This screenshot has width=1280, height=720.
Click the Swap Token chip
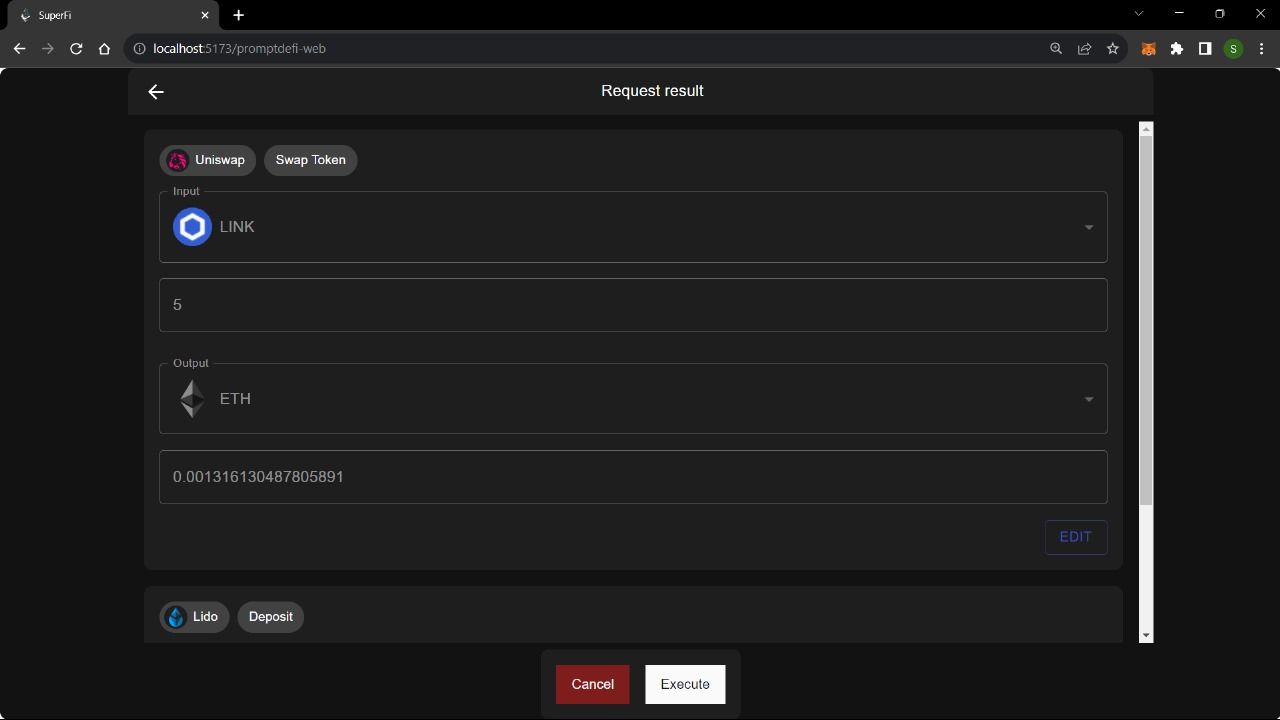(310, 160)
